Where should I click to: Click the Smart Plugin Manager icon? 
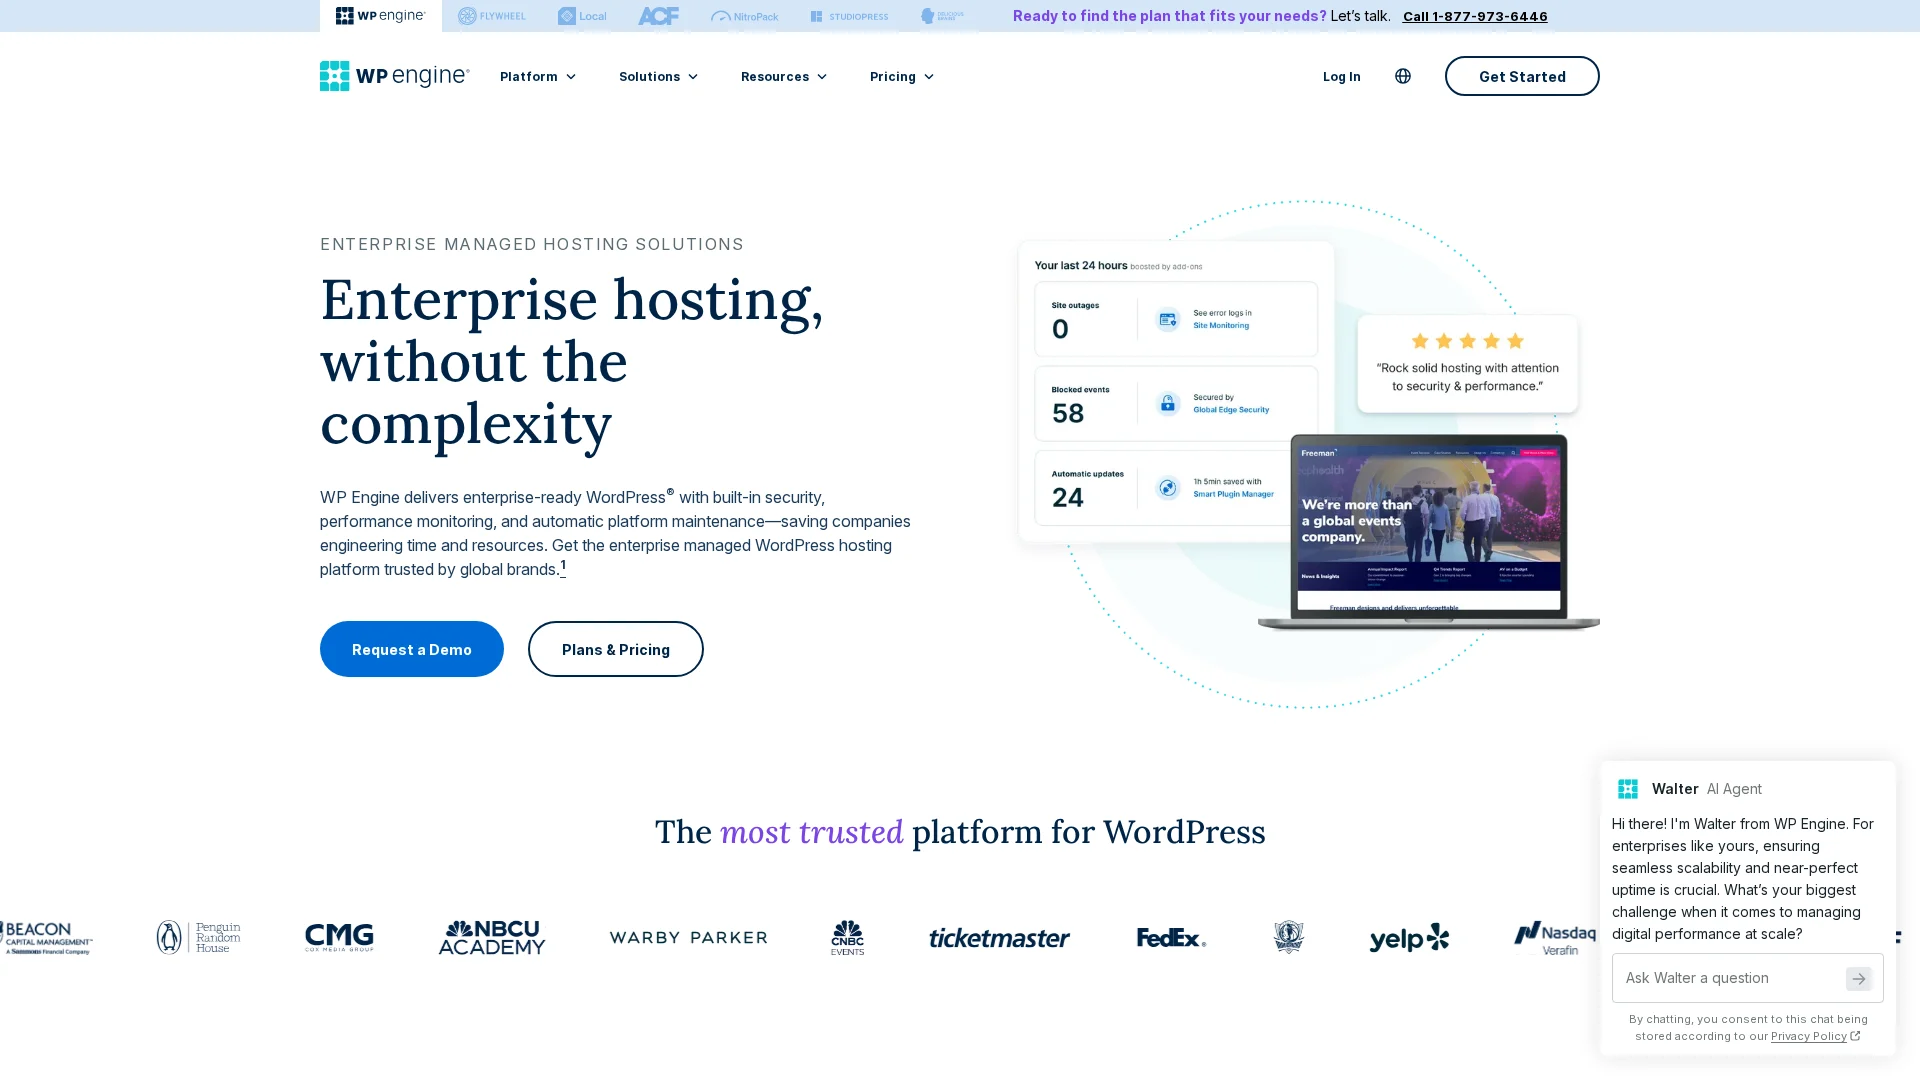(x=1167, y=487)
